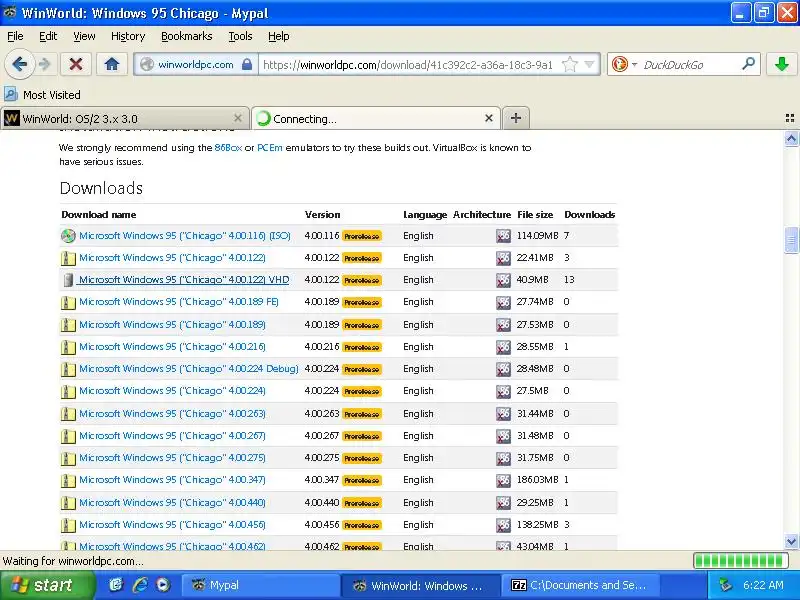Click the Download name column header

(x=98, y=215)
